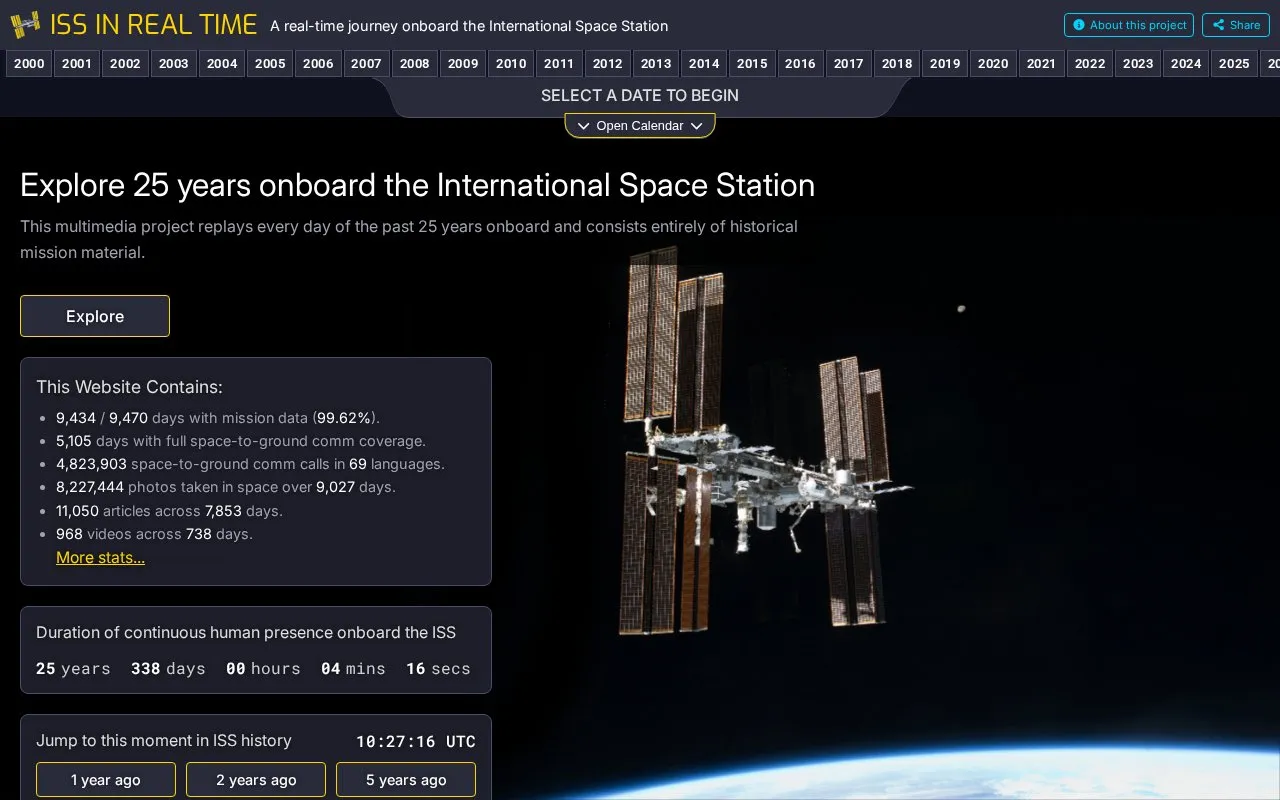
Task: Click the ISS station photo
Action: point(766,438)
